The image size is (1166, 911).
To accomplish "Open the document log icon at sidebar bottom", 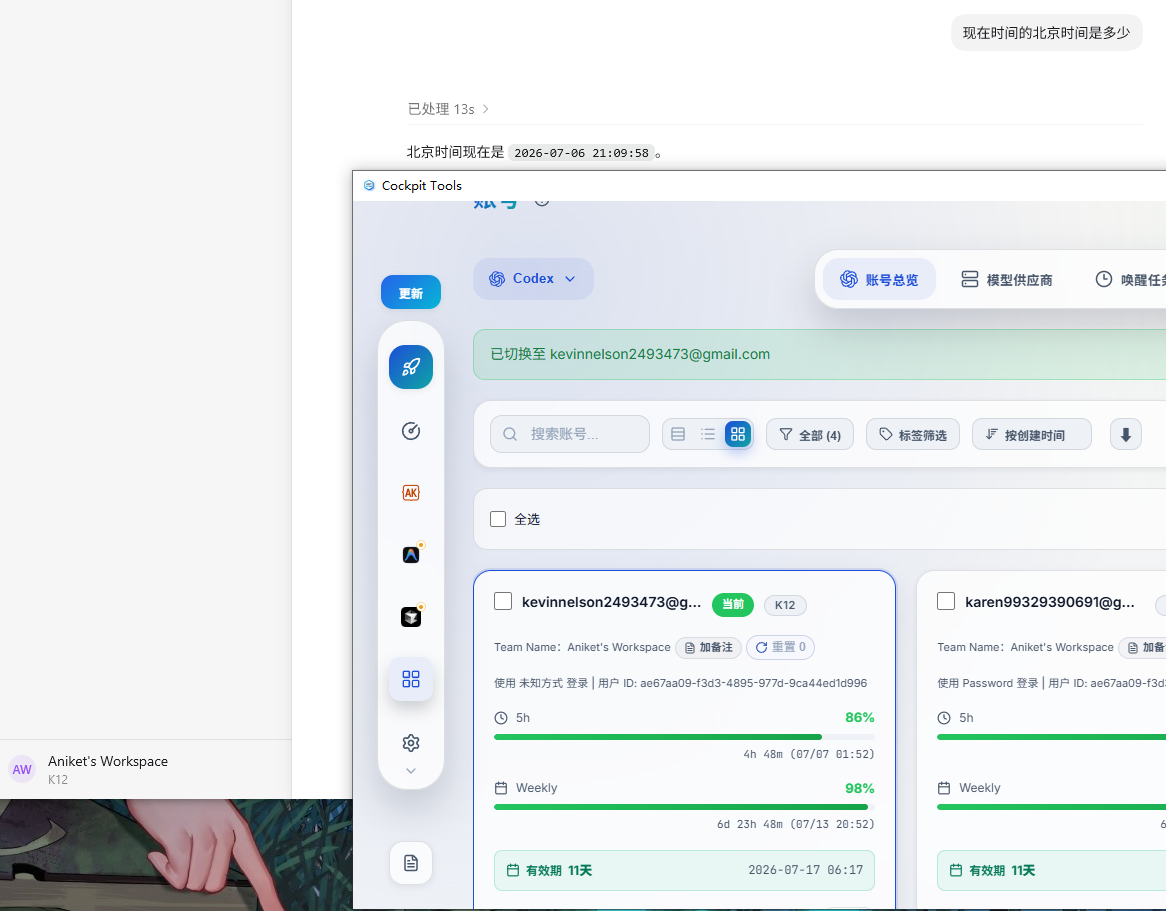I will click(410, 863).
